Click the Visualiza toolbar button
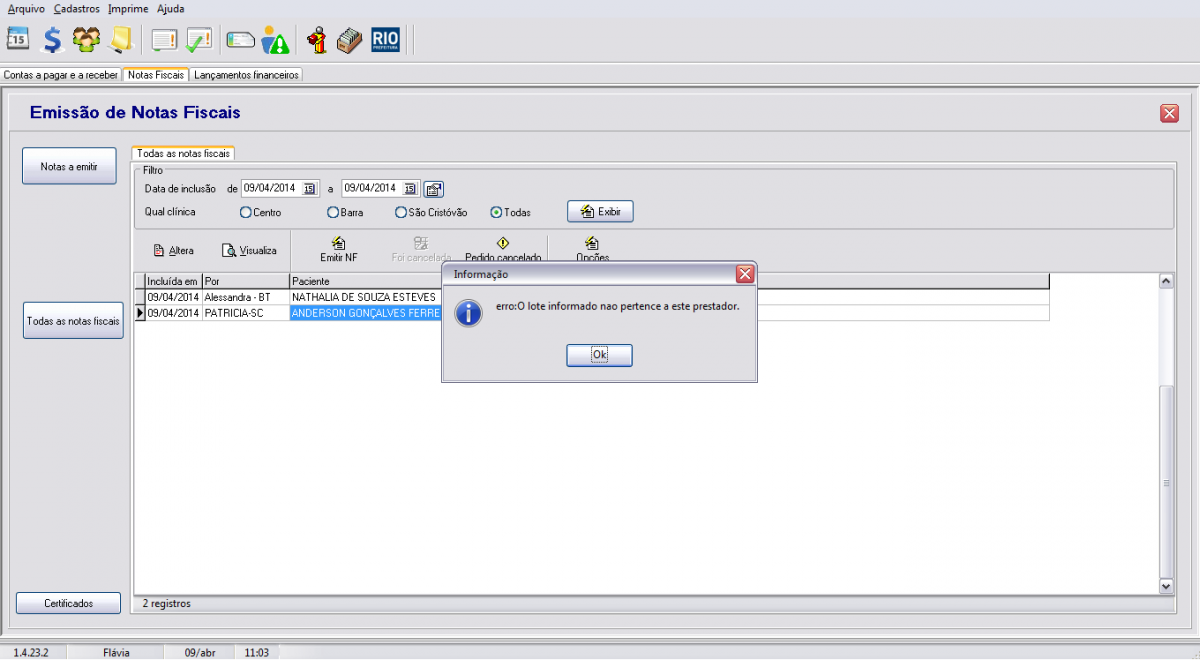The image size is (1200, 660). [249, 251]
